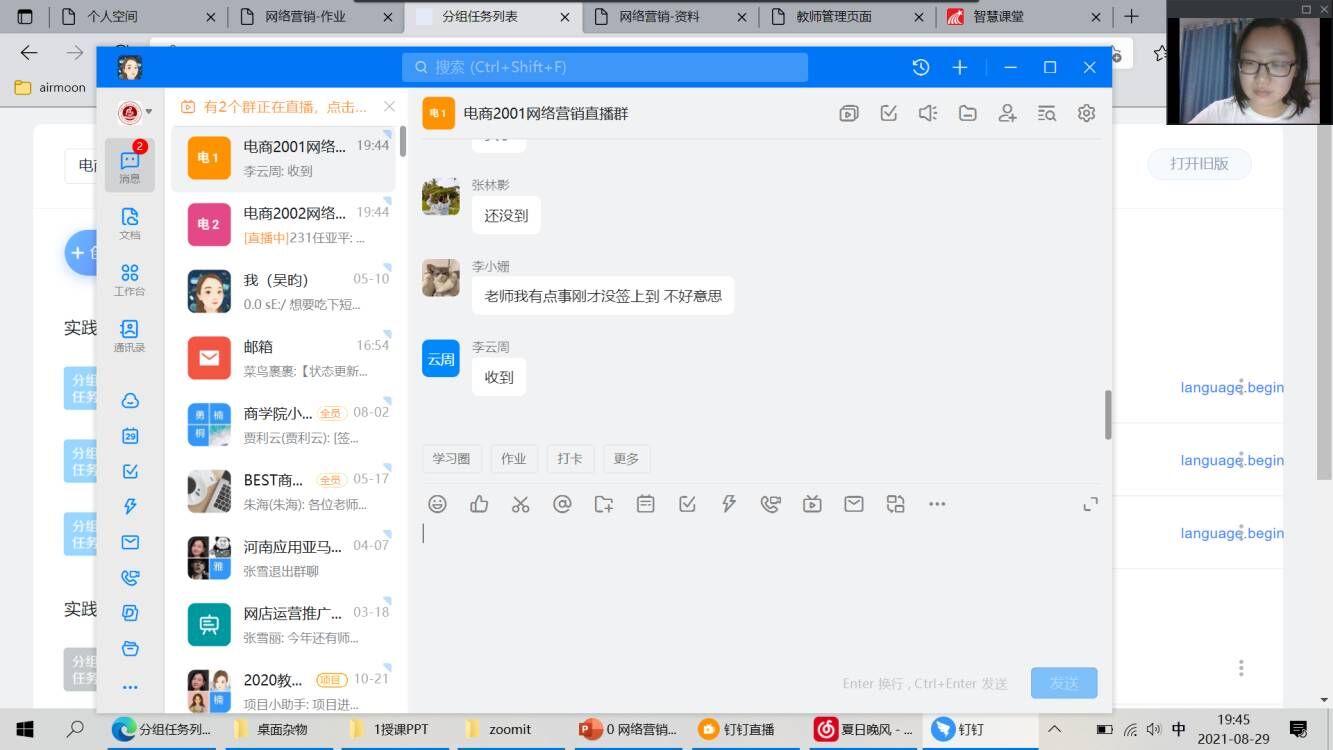Send a thumbs-up from the chat toolbar
Screen dimensions: 1333x750
point(479,504)
